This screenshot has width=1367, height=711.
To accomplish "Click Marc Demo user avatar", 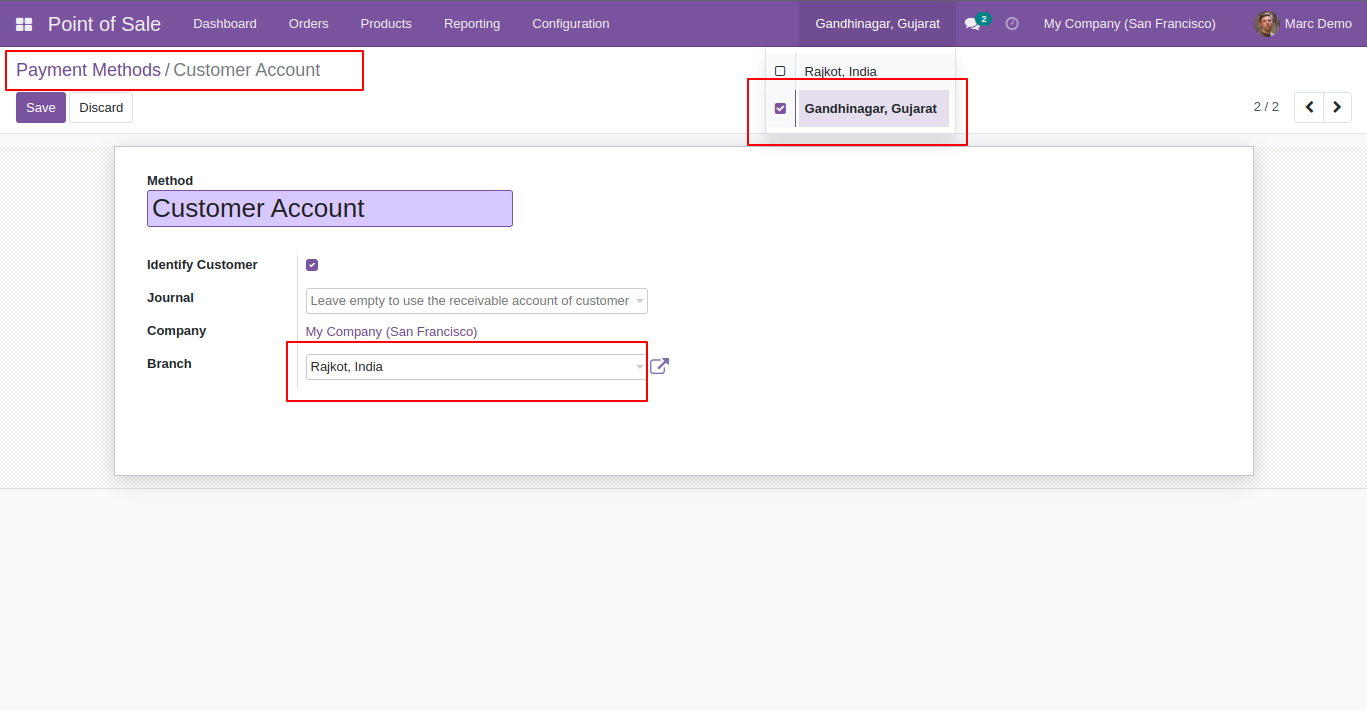I will pyautogui.click(x=1267, y=24).
